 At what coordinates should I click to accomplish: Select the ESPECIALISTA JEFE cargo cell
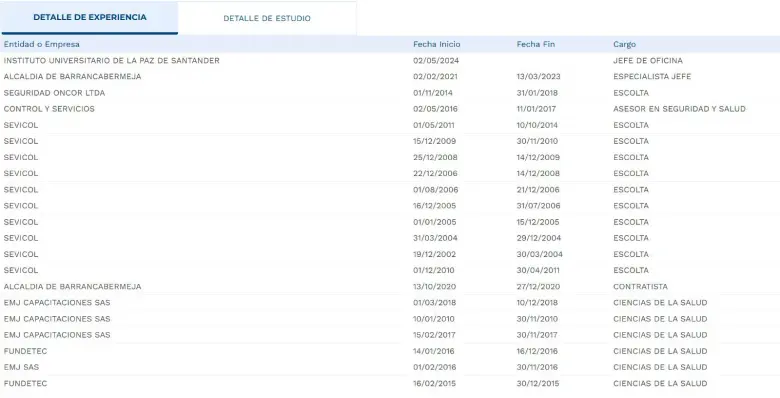pos(652,77)
